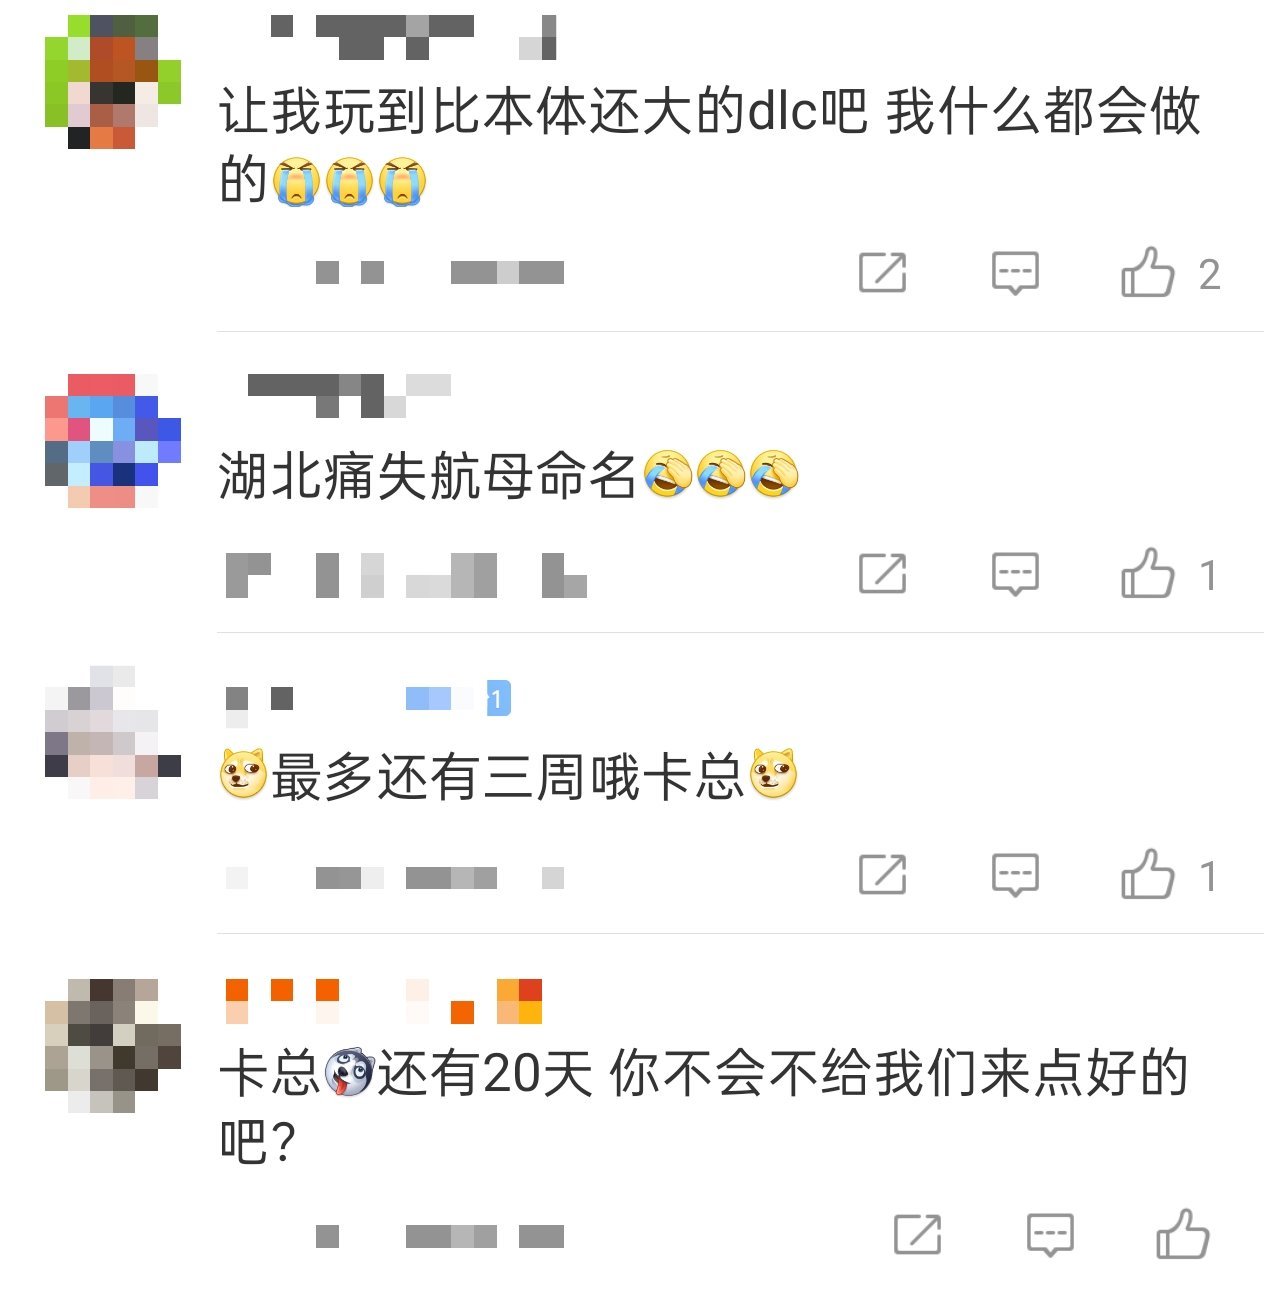The height and width of the screenshot is (1290, 1264).
Task: Reply to the 最多还有三周哦卡总 comment
Action: [1015, 875]
